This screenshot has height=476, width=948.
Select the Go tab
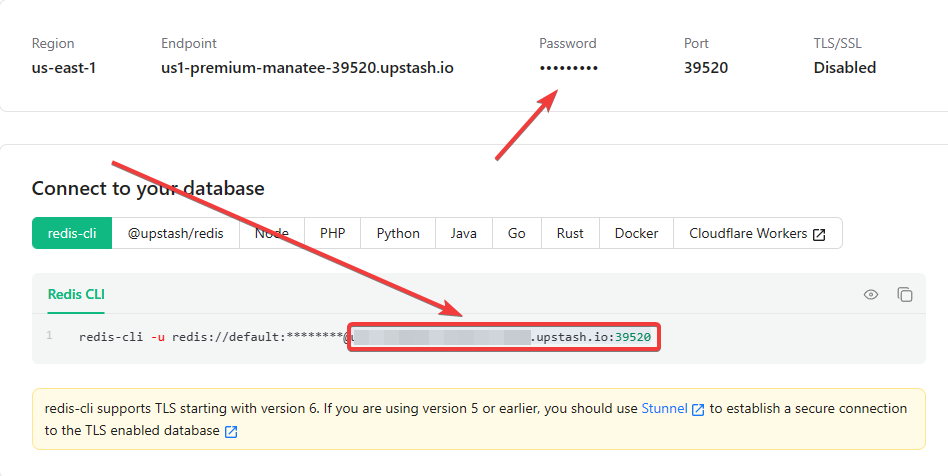[516, 233]
